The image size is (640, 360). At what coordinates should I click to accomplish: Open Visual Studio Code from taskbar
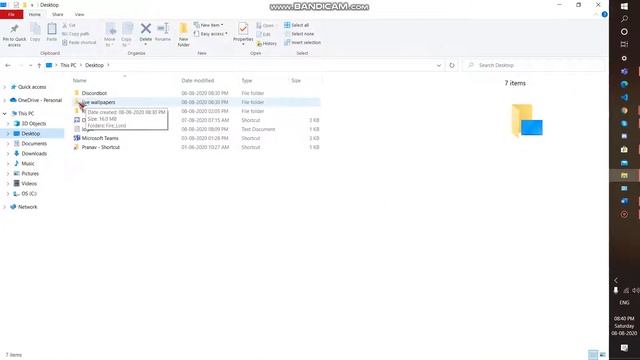click(624, 98)
